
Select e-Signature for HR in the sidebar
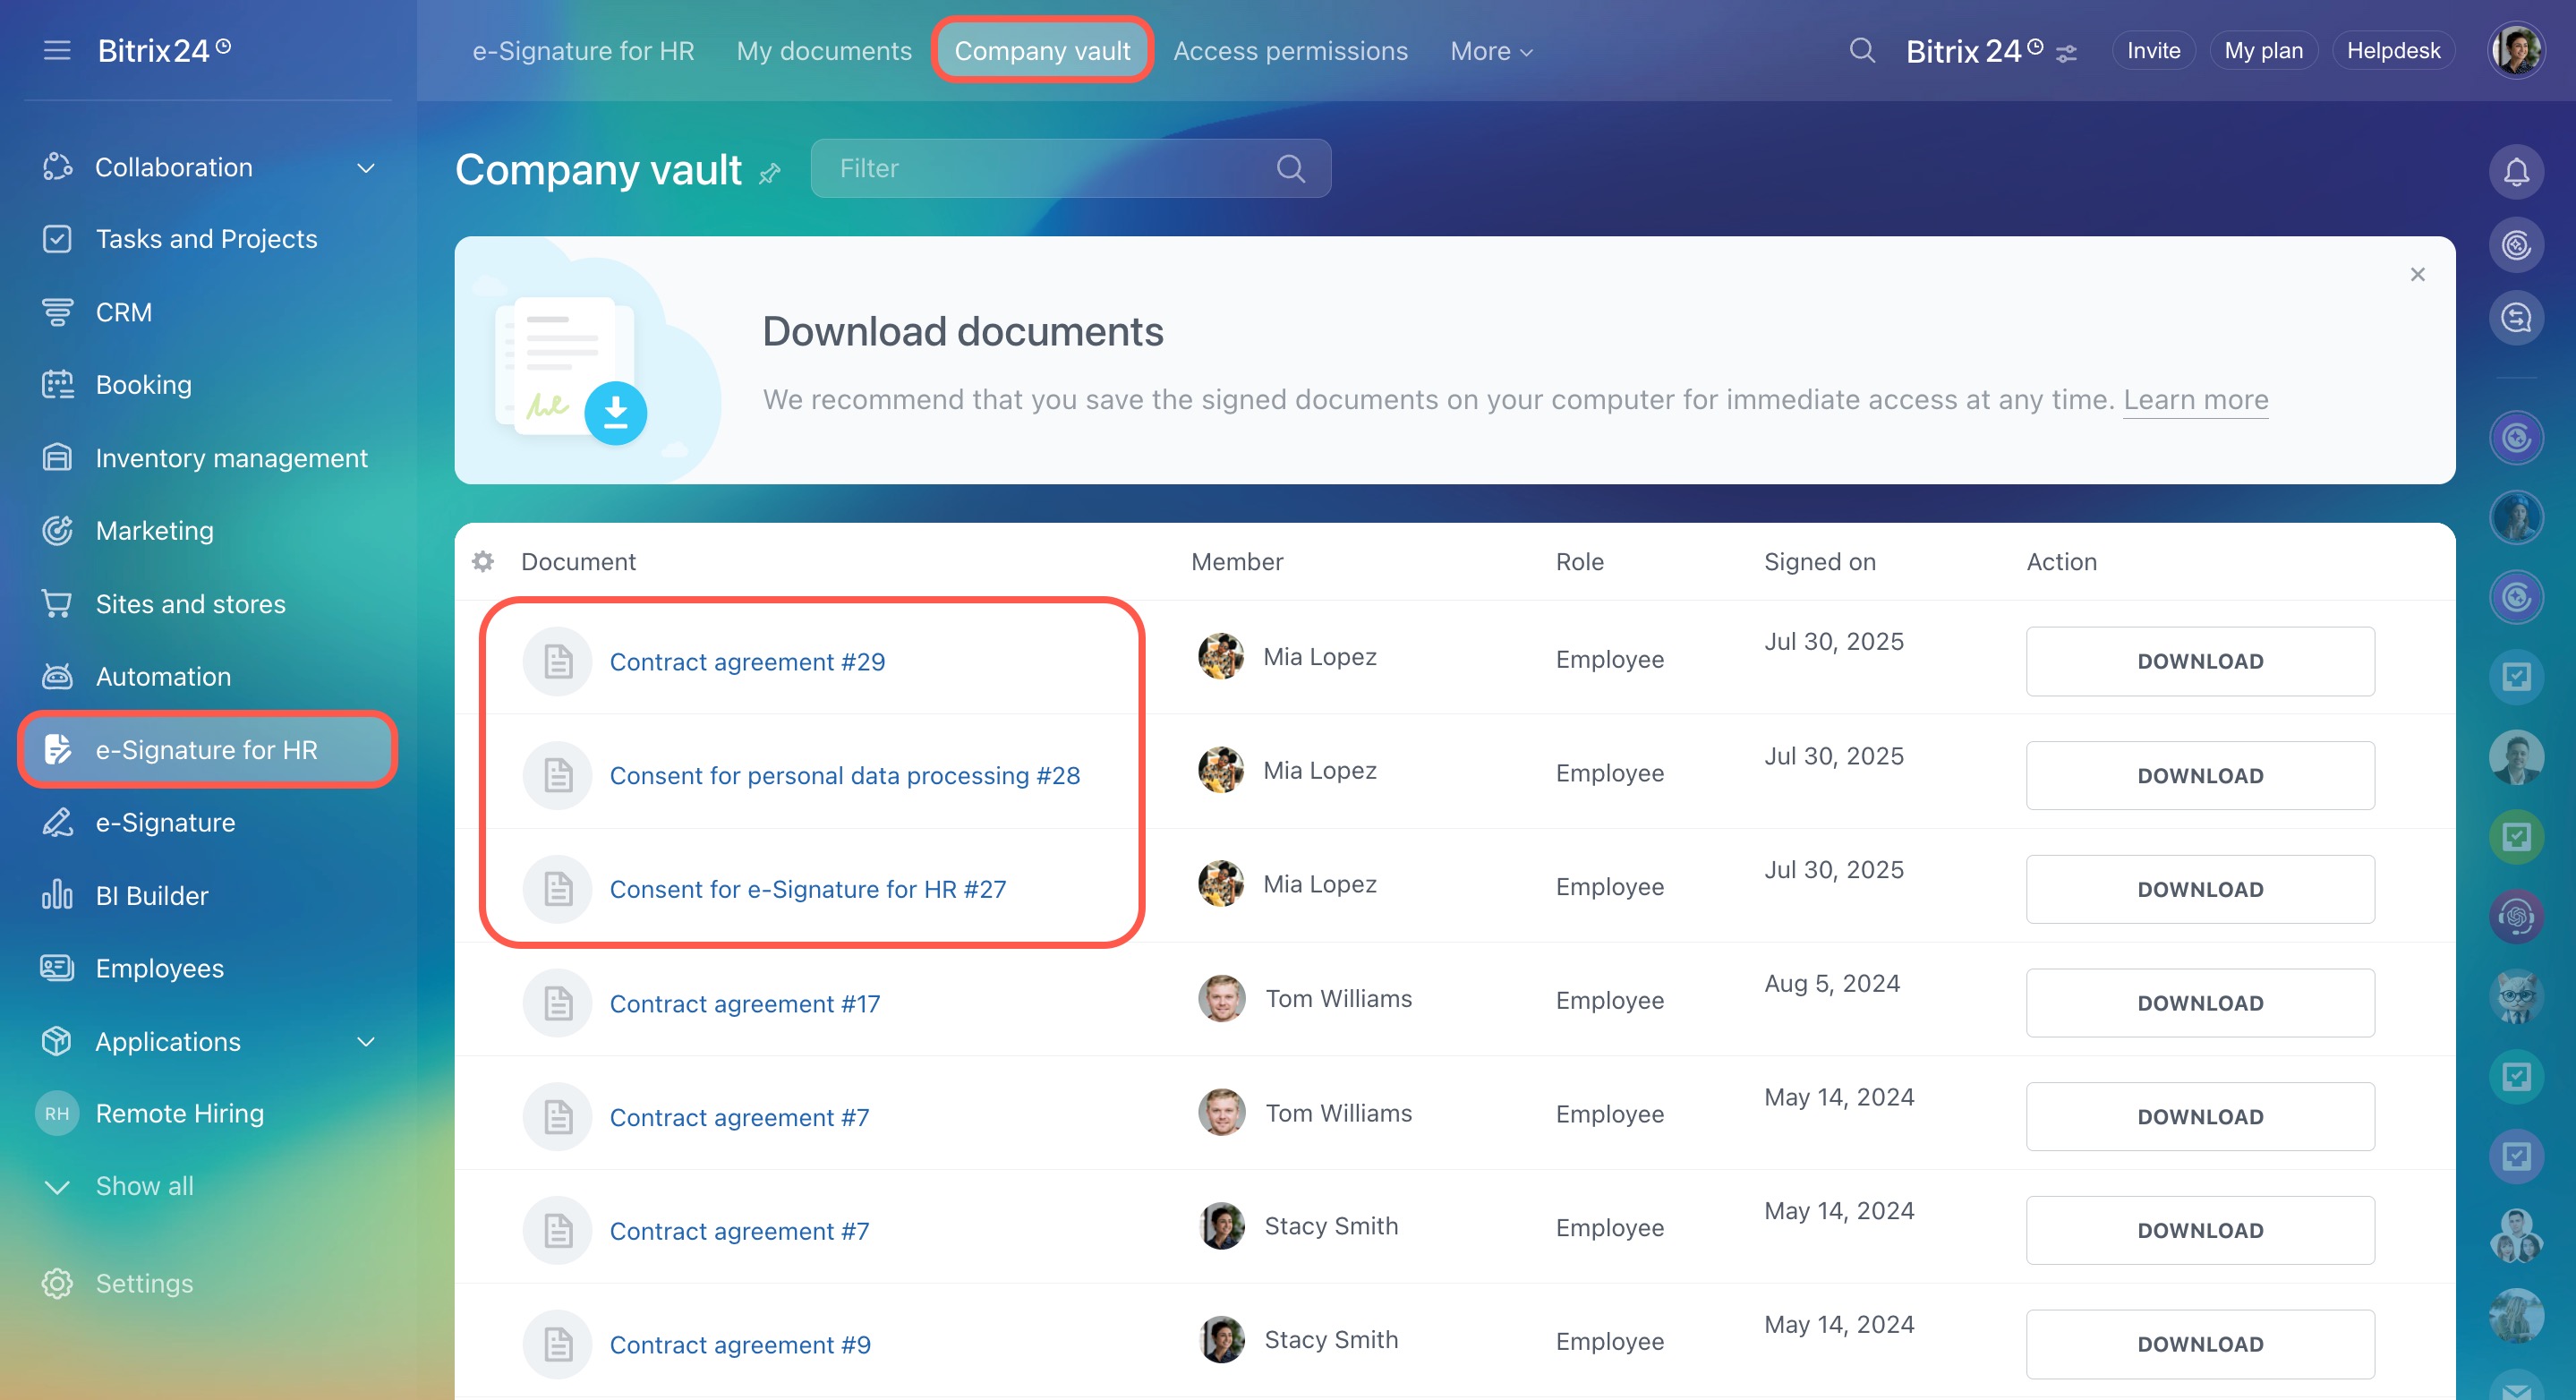coord(208,750)
